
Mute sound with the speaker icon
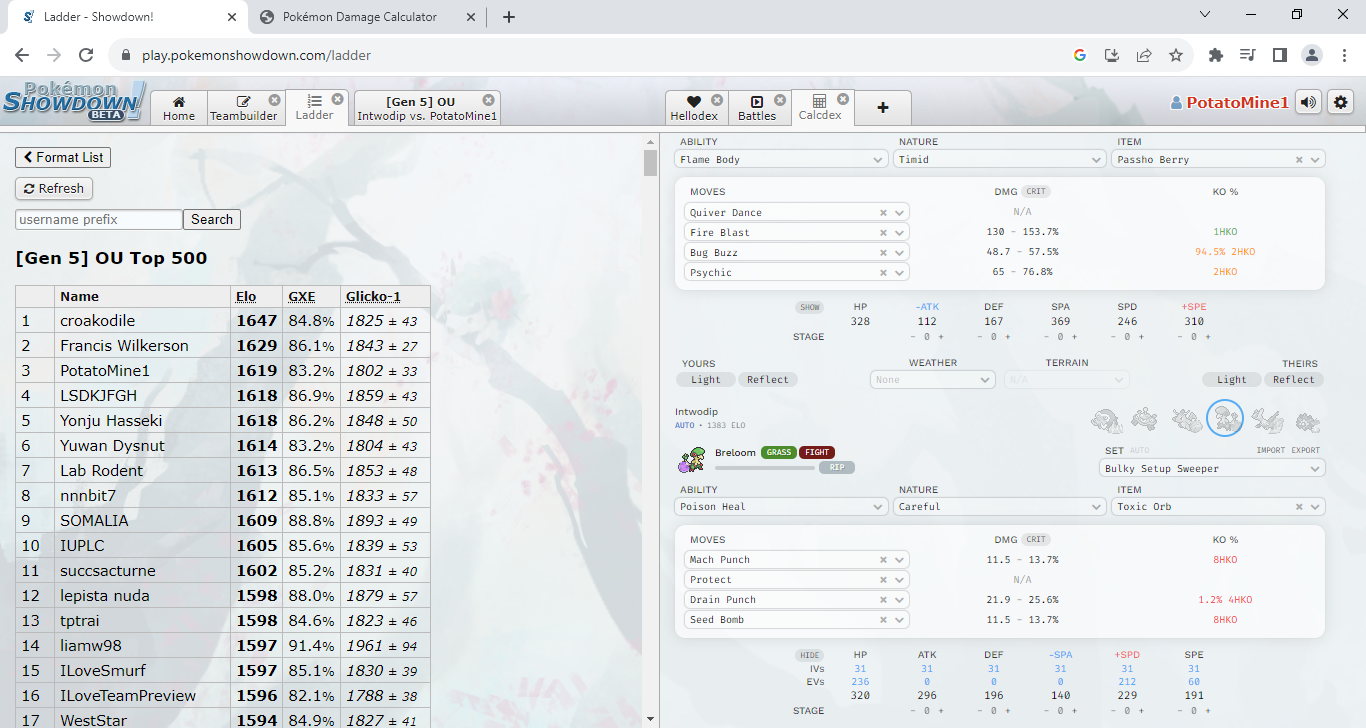click(x=1307, y=102)
